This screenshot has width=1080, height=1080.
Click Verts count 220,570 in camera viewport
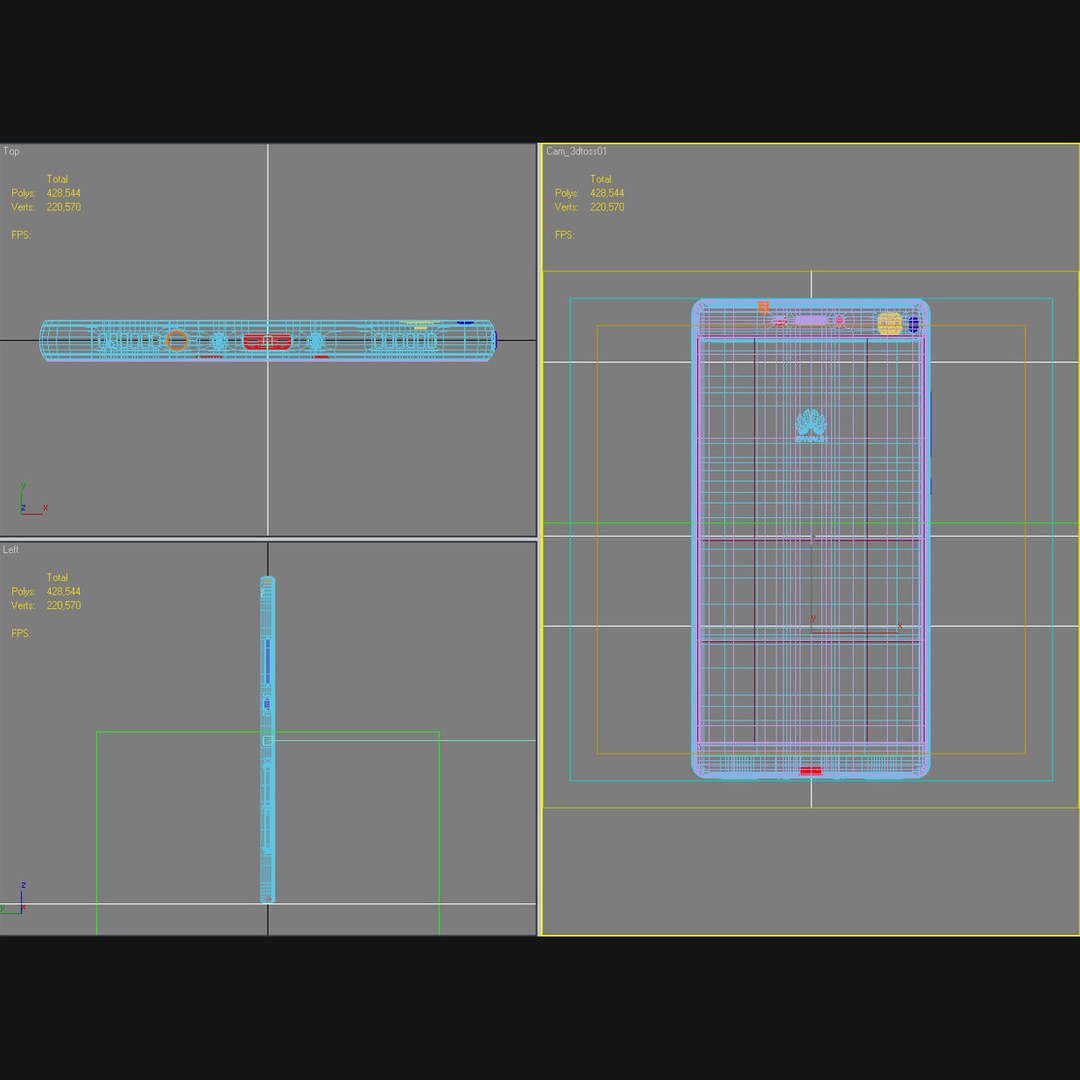[607, 207]
